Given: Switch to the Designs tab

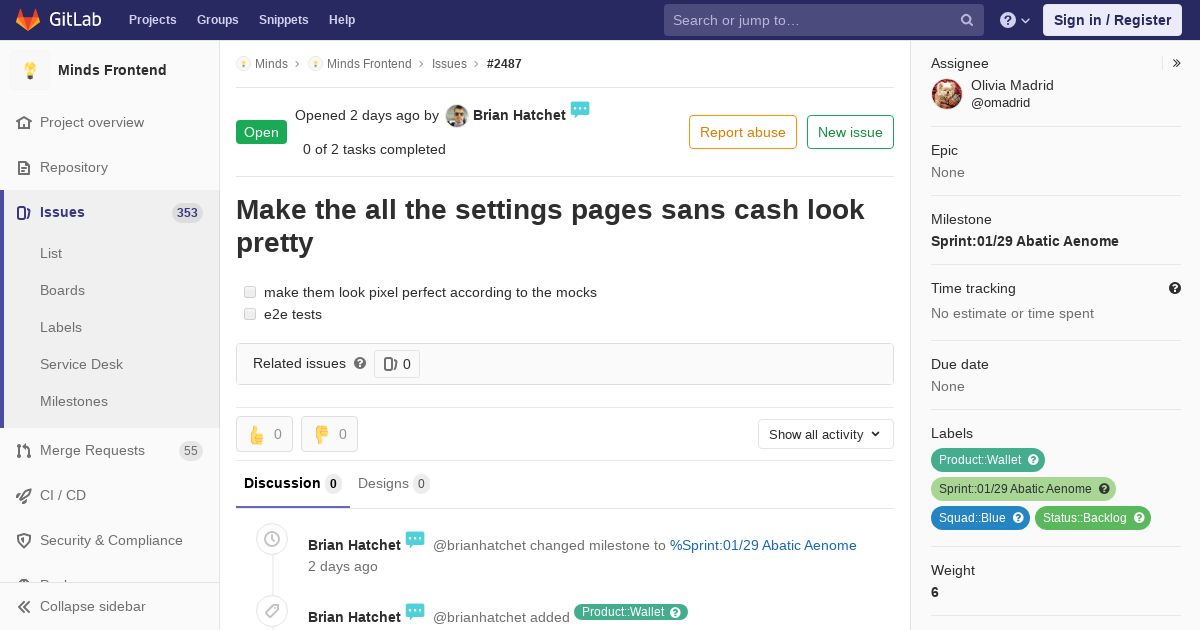Looking at the screenshot, I should 393,484.
